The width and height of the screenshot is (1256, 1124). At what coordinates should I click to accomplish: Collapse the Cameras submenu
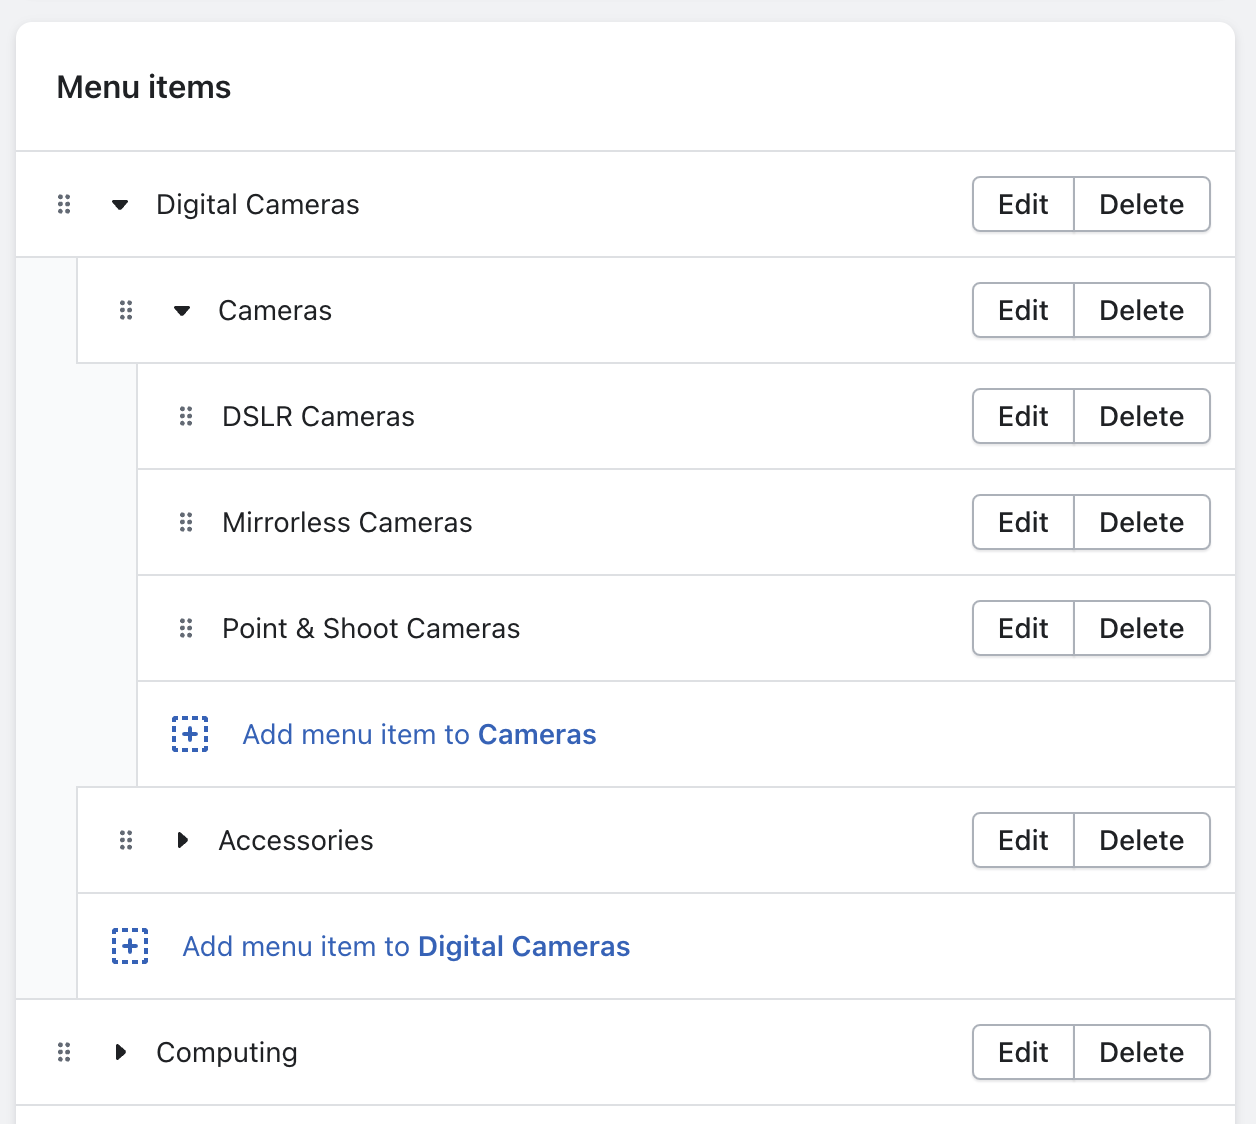[182, 310]
